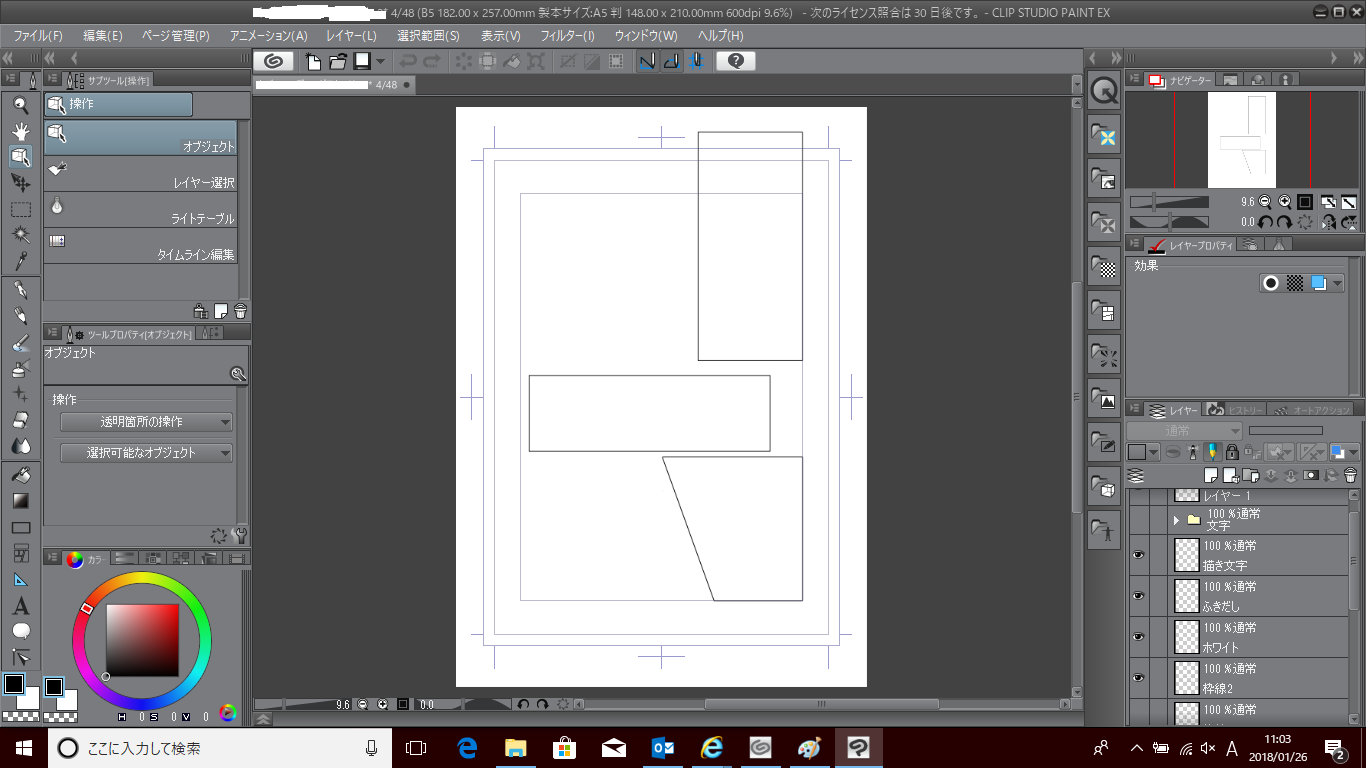Image resolution: width=1366 pixels, height=768 pixels.
Task: Open the 選択可能なオブジェクト dropdown
Action: pyautogui.click(x=146, y=453)
